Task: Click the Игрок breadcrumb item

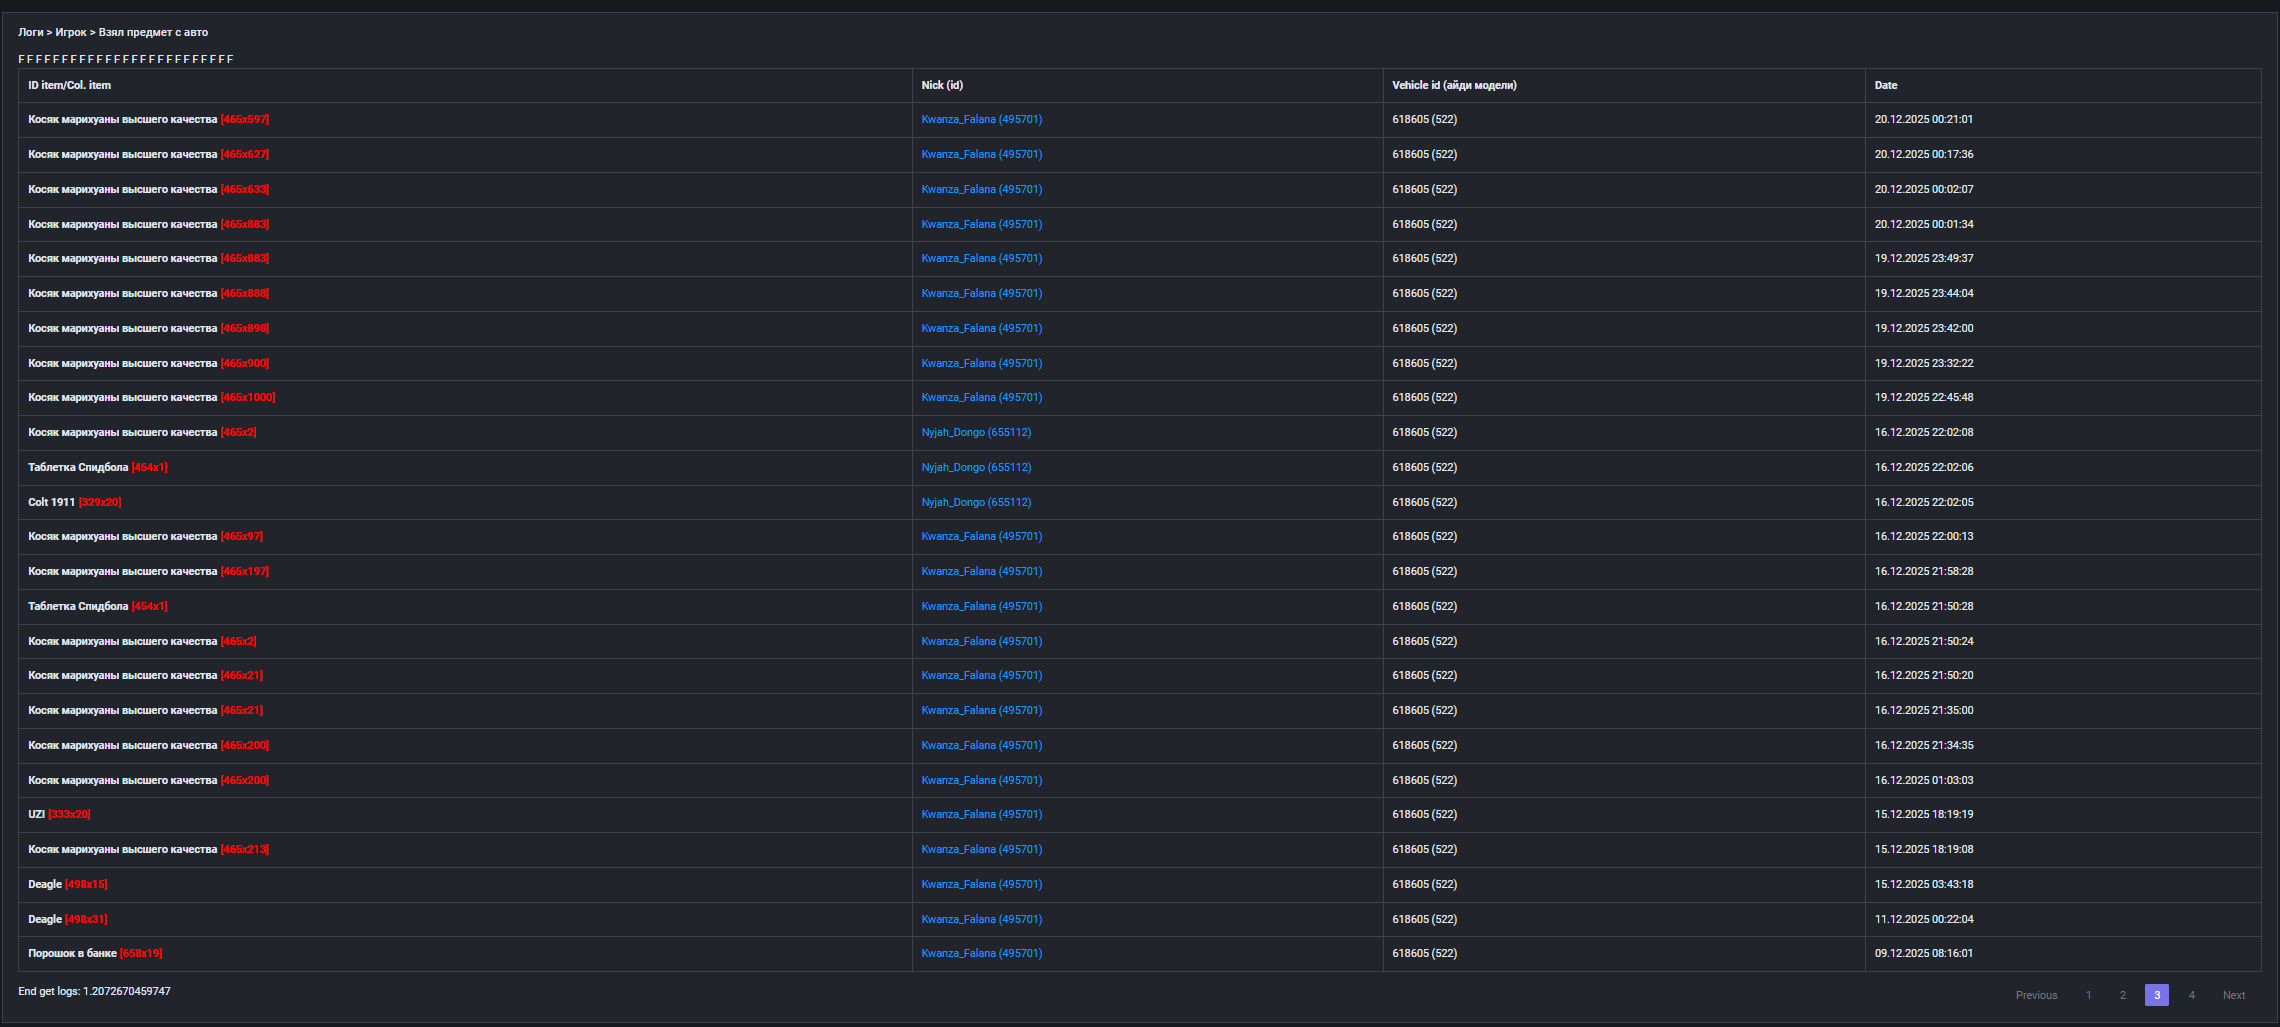Action: (71, 32)
